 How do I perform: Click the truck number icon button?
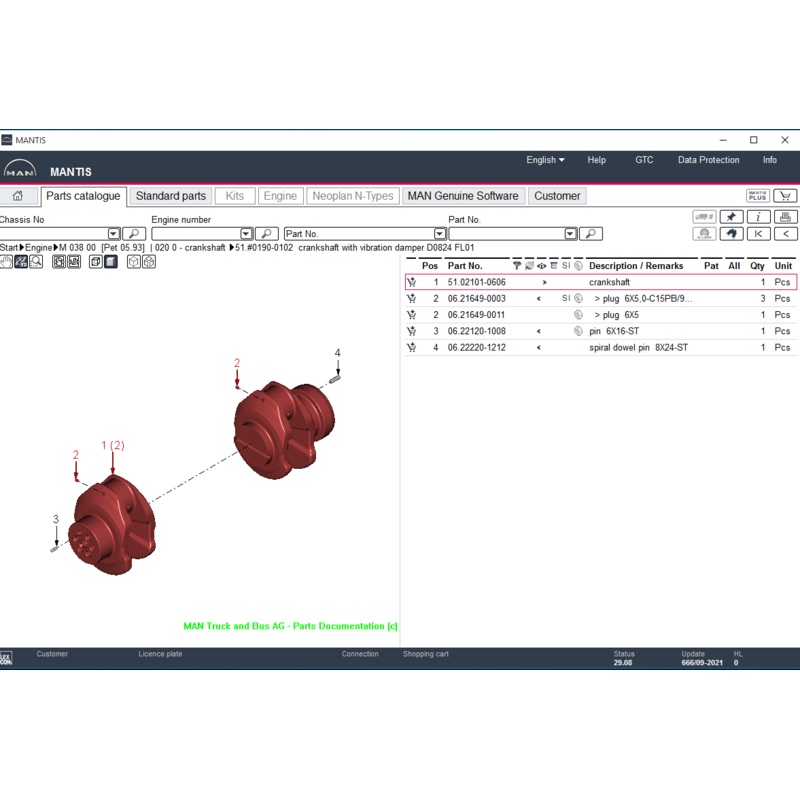pyautogui.click(x=704, y=217)
